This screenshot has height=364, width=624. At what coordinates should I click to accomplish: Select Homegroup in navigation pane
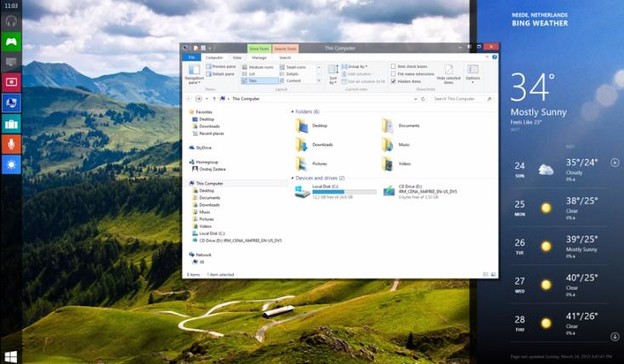pos(203,162)
